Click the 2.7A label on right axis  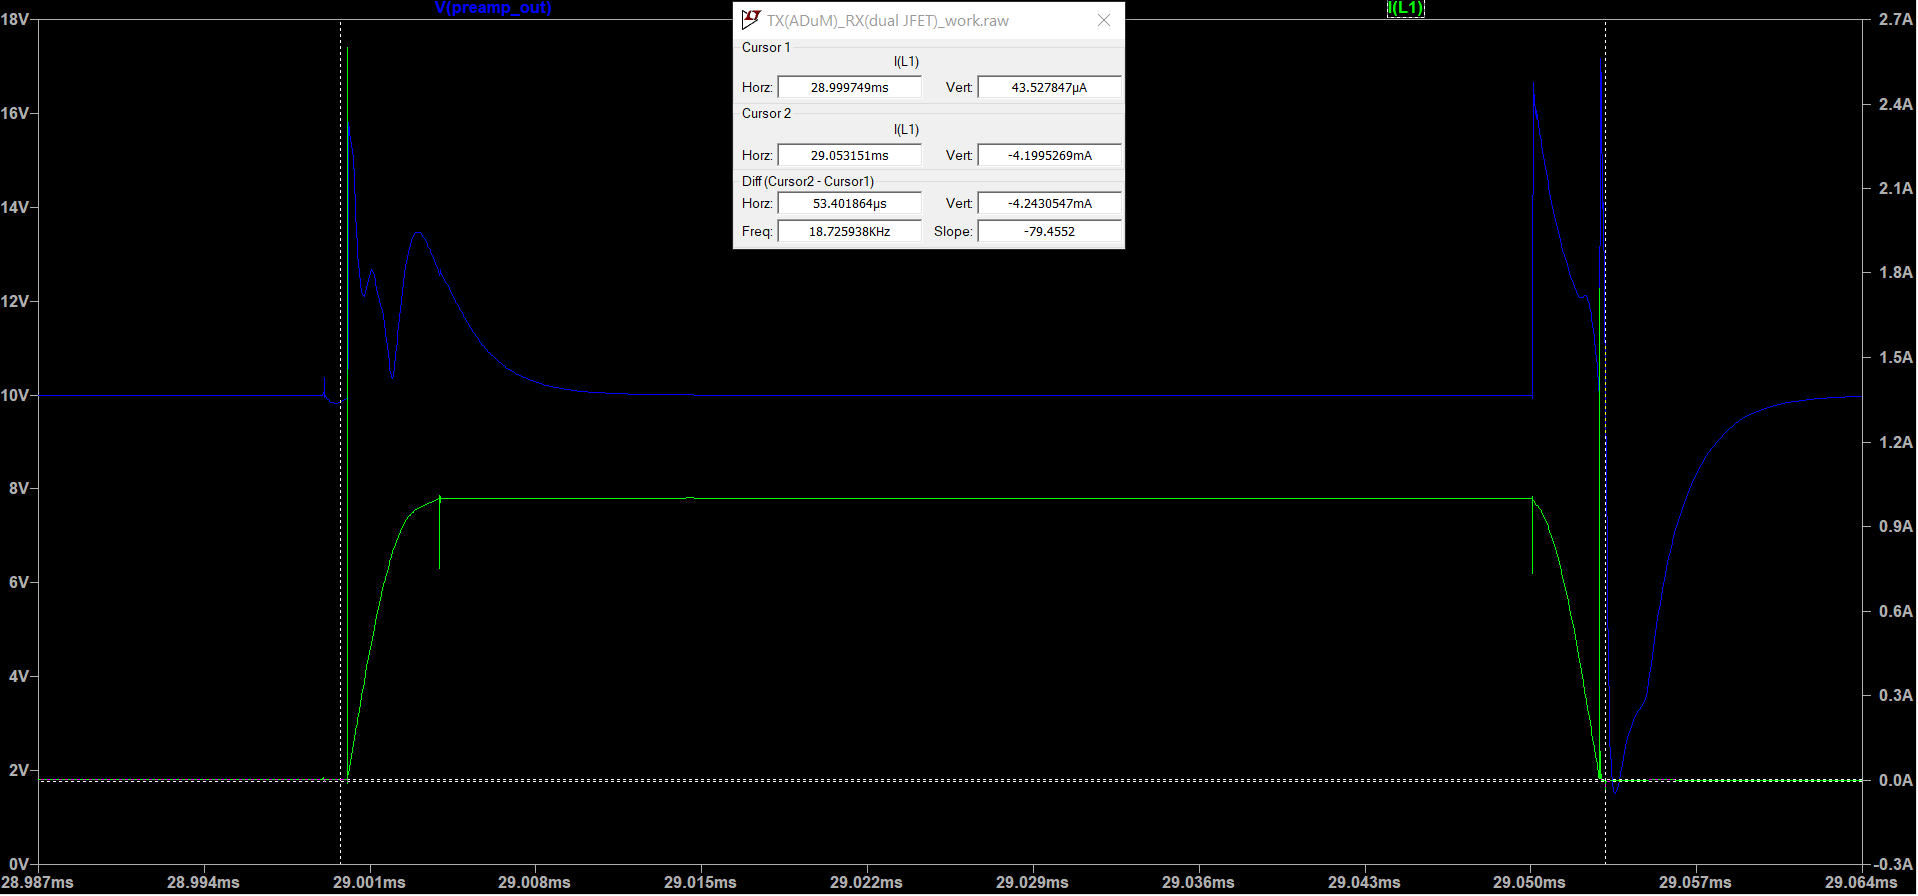click(x=1896, y=19)
